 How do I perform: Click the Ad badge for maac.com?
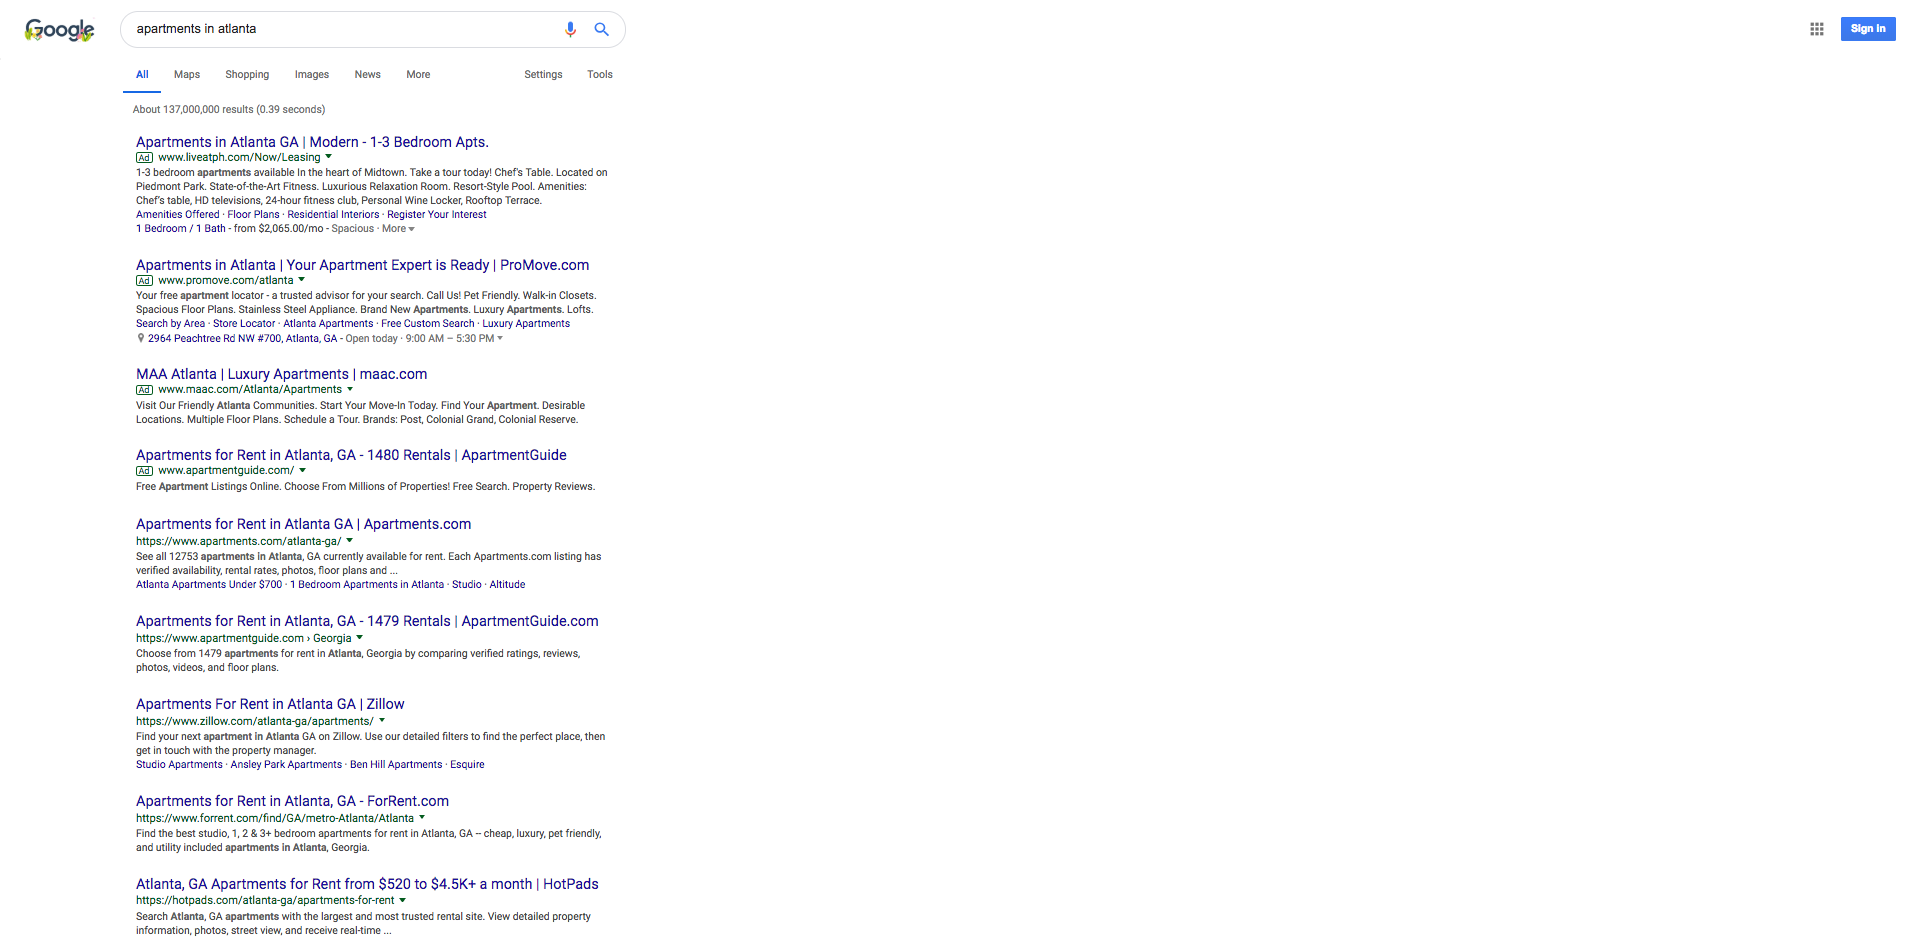coord(145,390)
